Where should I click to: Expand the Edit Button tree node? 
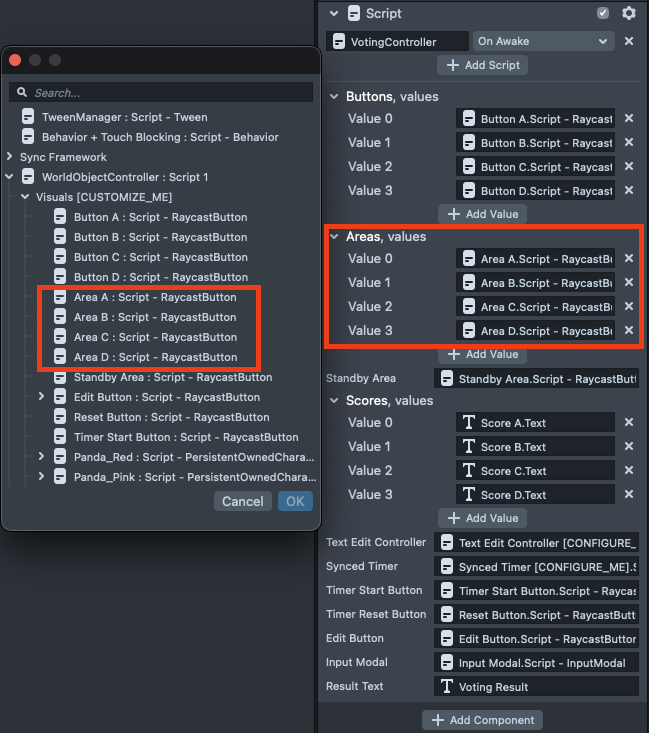41,396
